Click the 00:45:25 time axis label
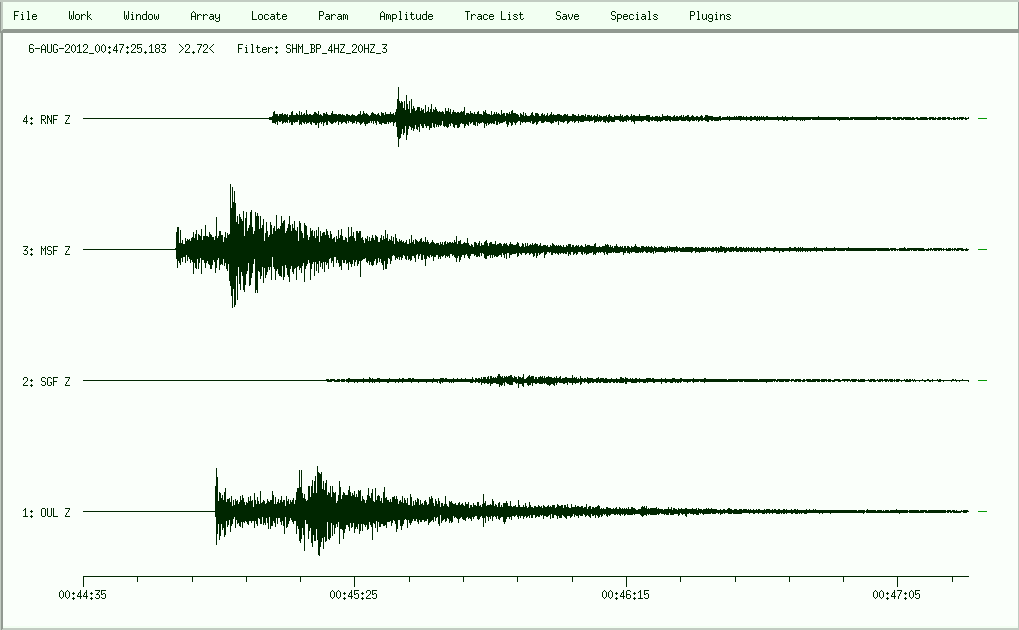The image size is (1019, 630). [x=354, y=594]
